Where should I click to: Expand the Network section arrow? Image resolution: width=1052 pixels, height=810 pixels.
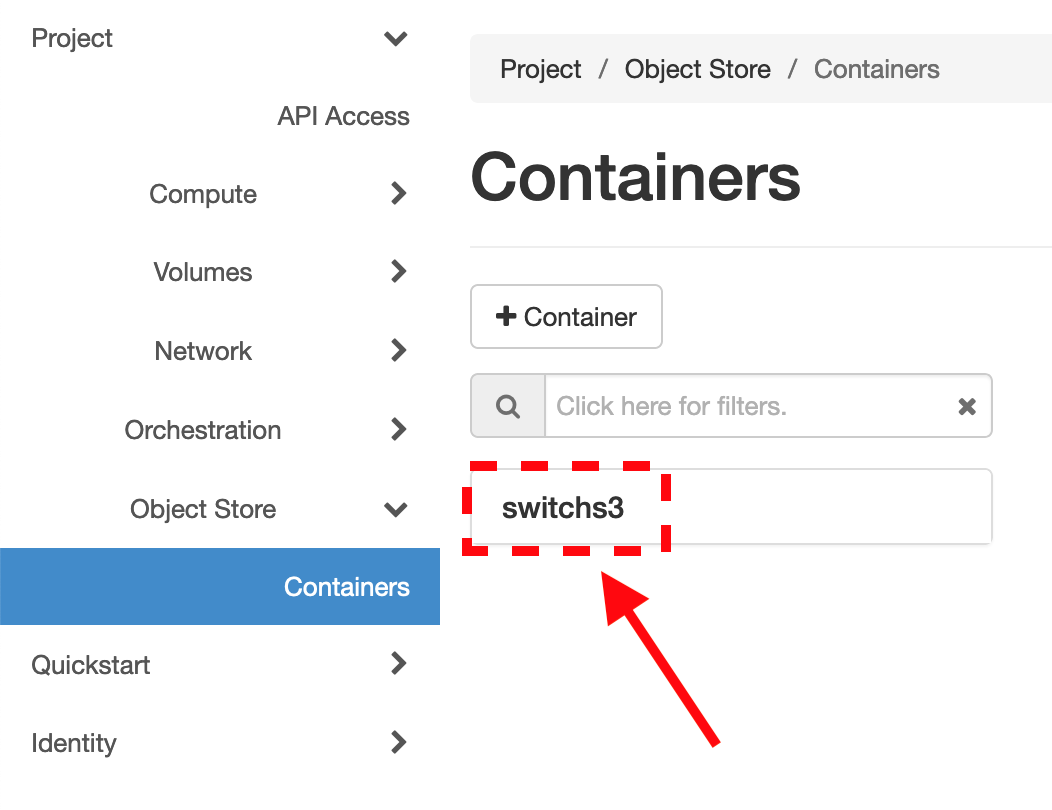click(x=399, y=350)
